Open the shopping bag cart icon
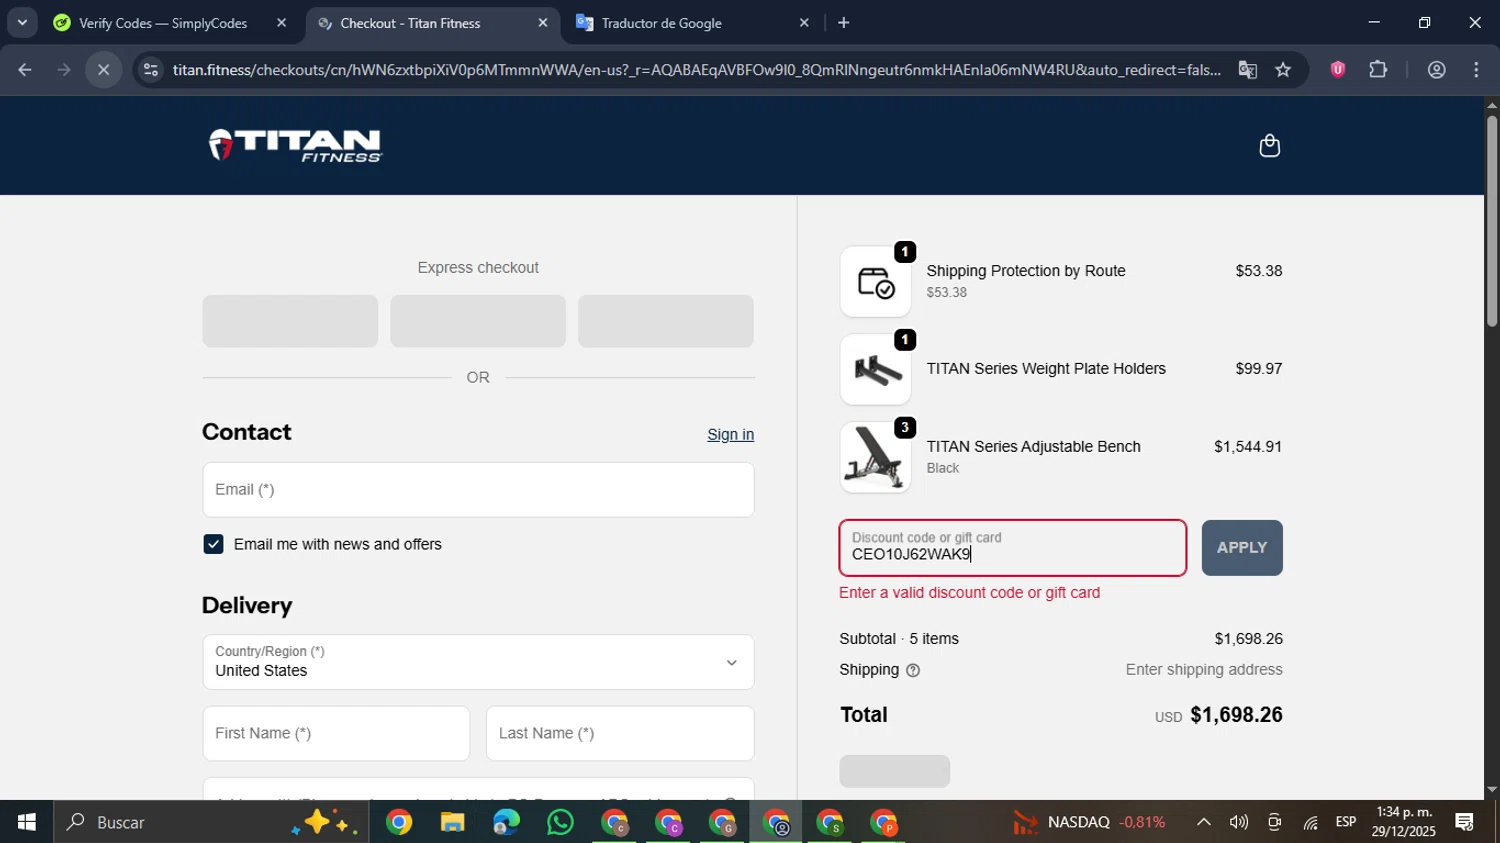The image size is (1500, 843). click(x=1269, y=146)
